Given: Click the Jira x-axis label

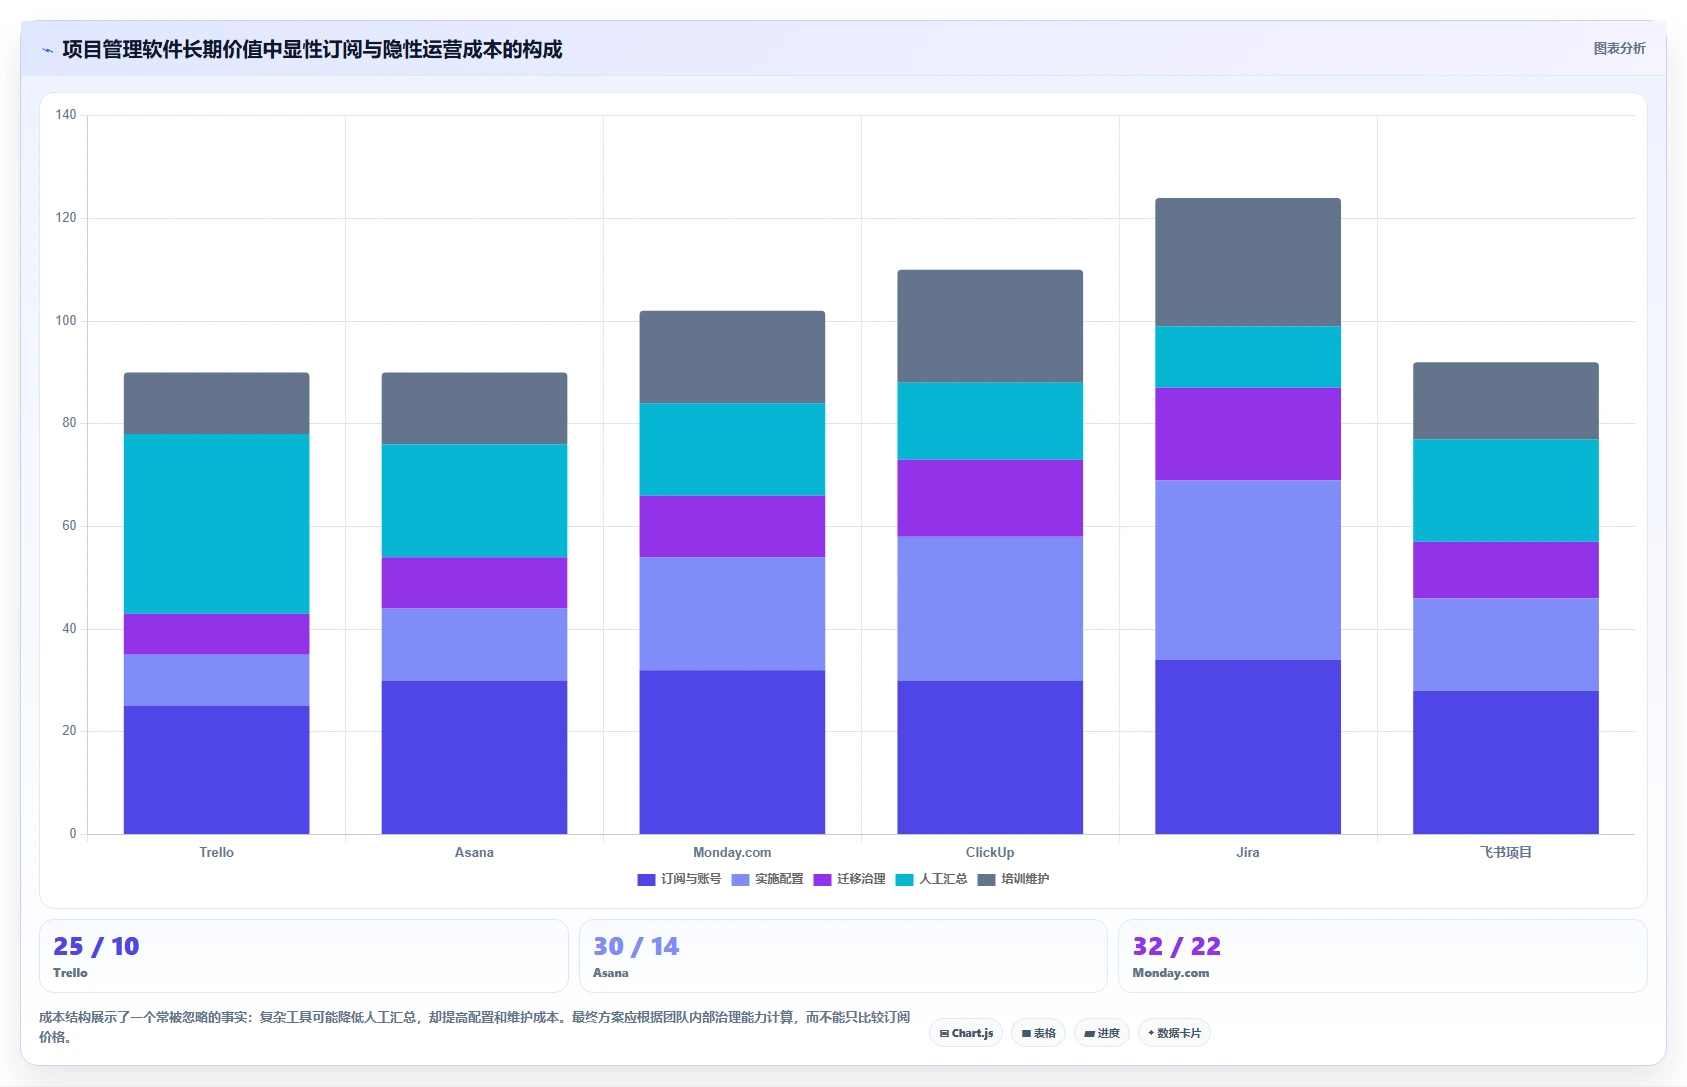Looking at the screenshot, I should pyautogui.click(x=1248, y=853).
